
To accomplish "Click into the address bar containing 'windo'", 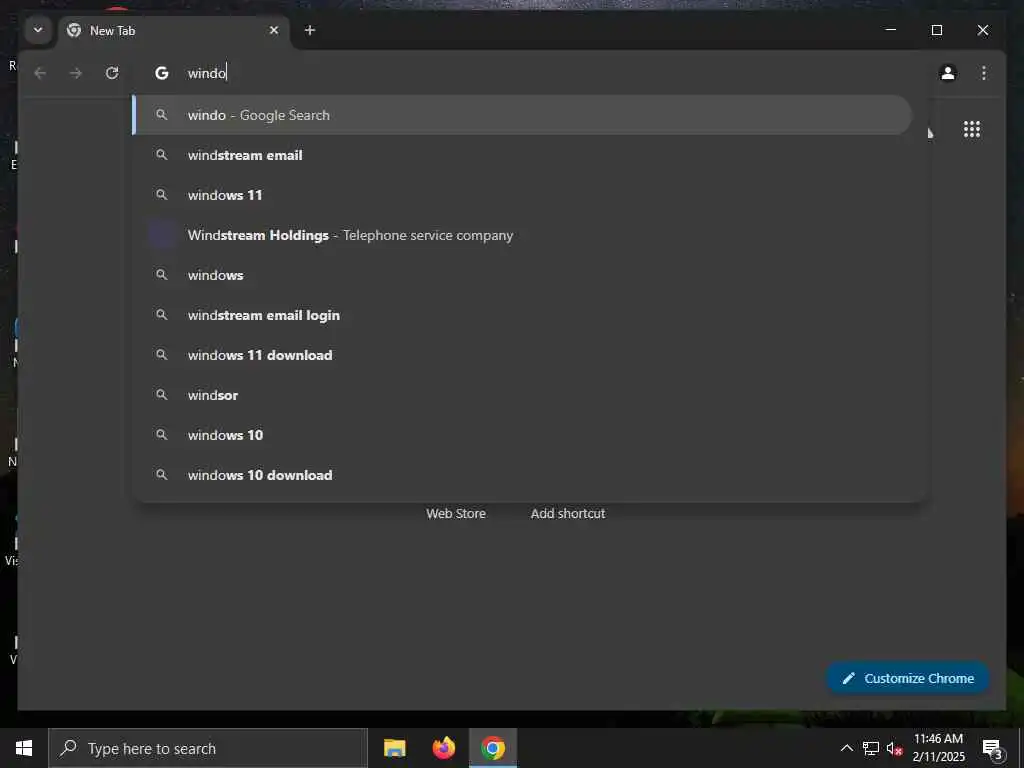I will [x=528, y=73].
